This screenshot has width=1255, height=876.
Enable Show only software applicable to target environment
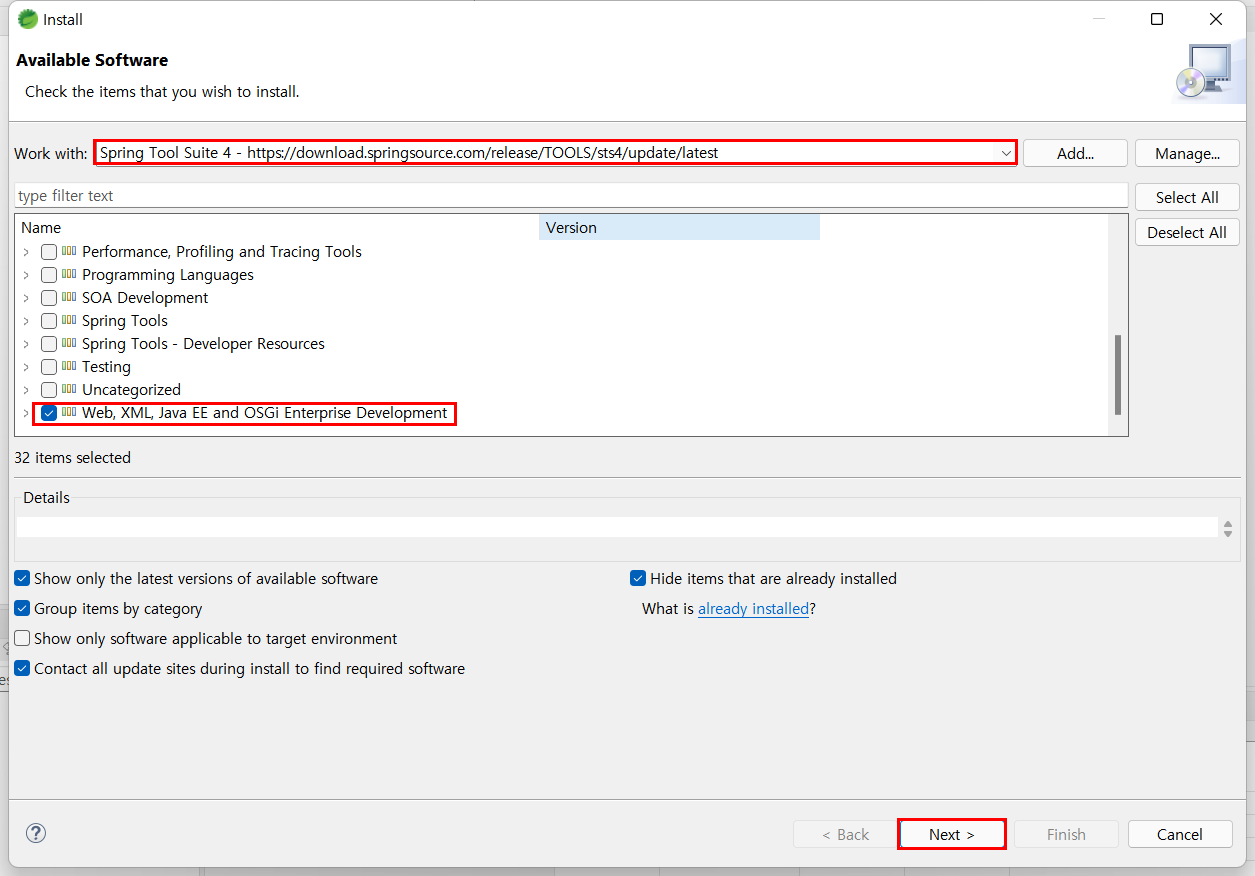tap(22, 638)
